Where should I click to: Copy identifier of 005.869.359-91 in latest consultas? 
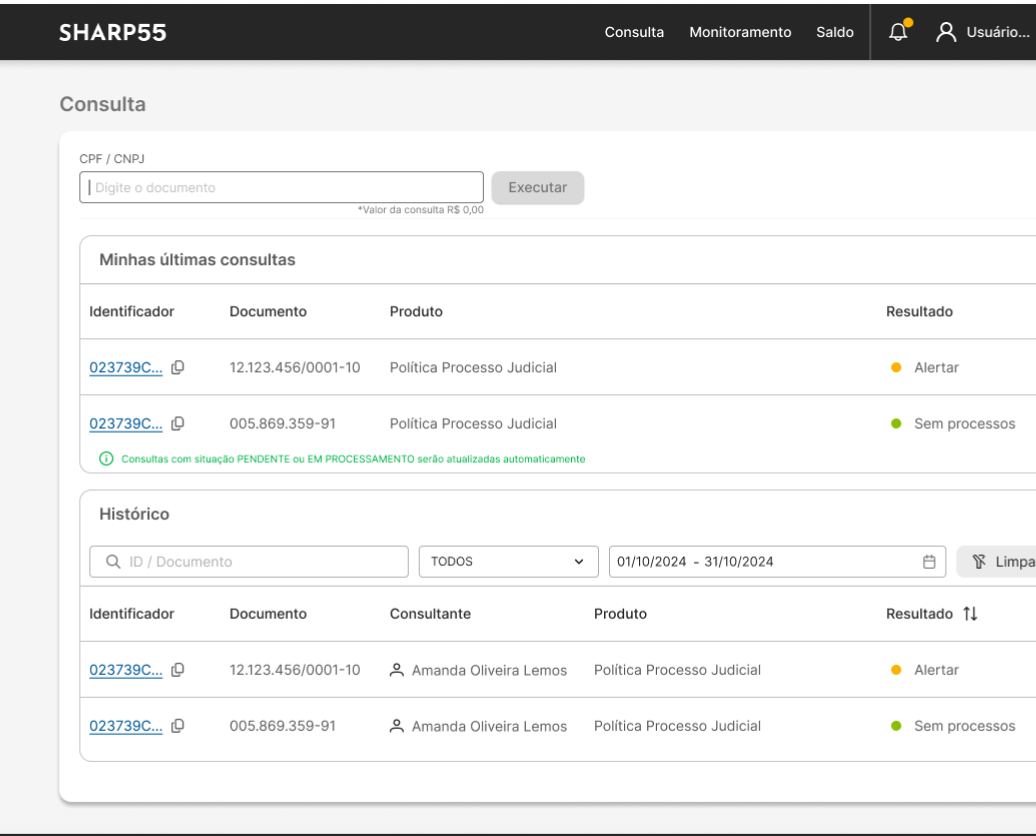[x=178, y=424]
